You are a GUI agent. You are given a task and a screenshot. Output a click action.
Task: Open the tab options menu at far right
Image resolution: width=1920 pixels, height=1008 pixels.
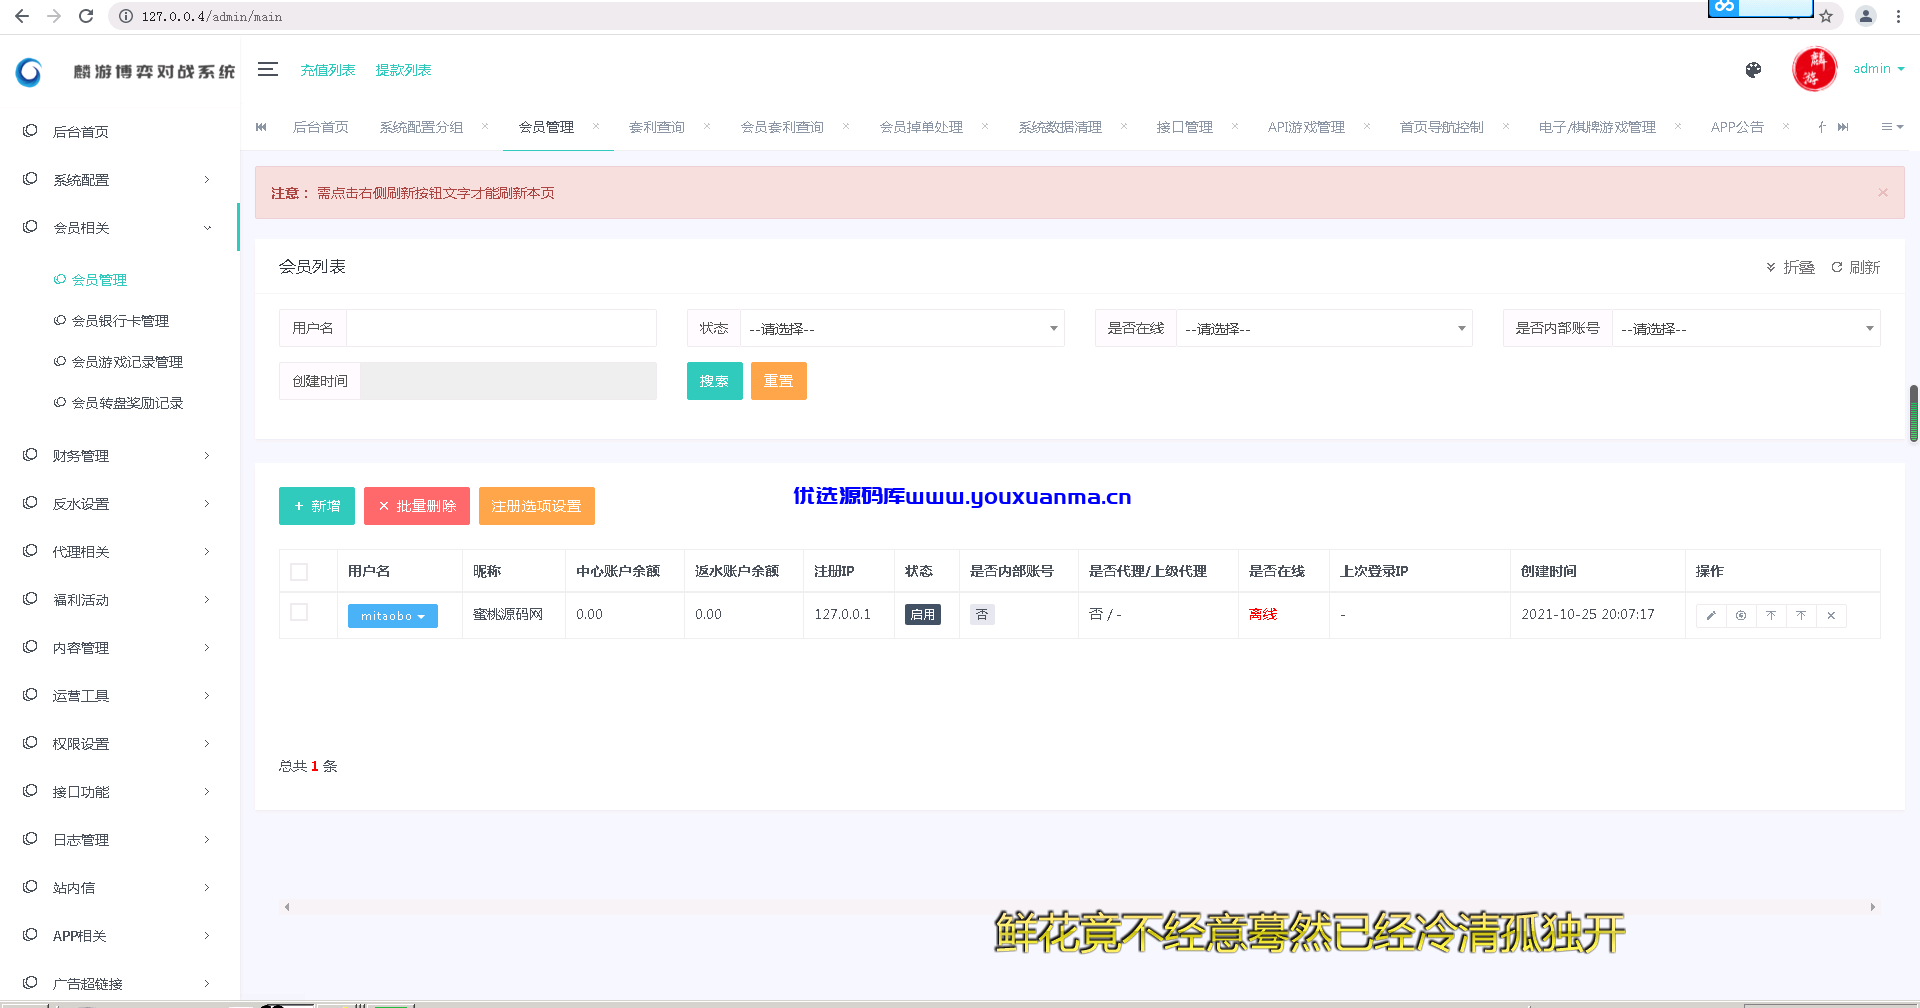click(x=1892, y=127)
